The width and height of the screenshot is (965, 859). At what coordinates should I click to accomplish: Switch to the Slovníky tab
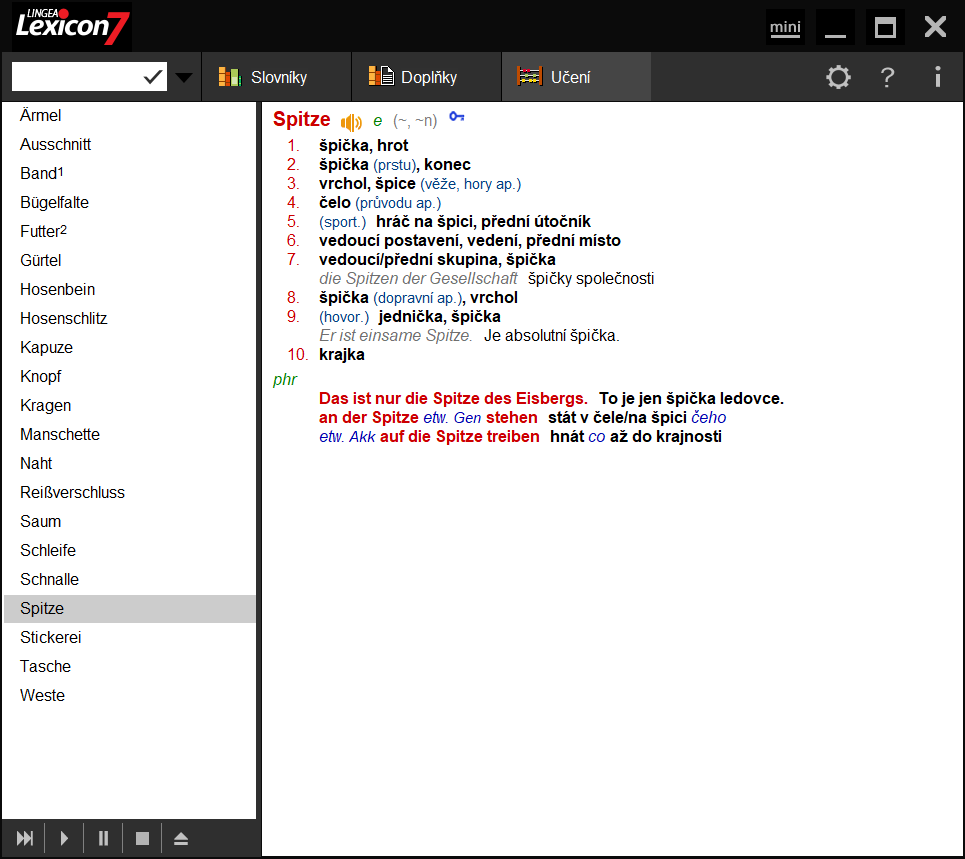[277, 75]
